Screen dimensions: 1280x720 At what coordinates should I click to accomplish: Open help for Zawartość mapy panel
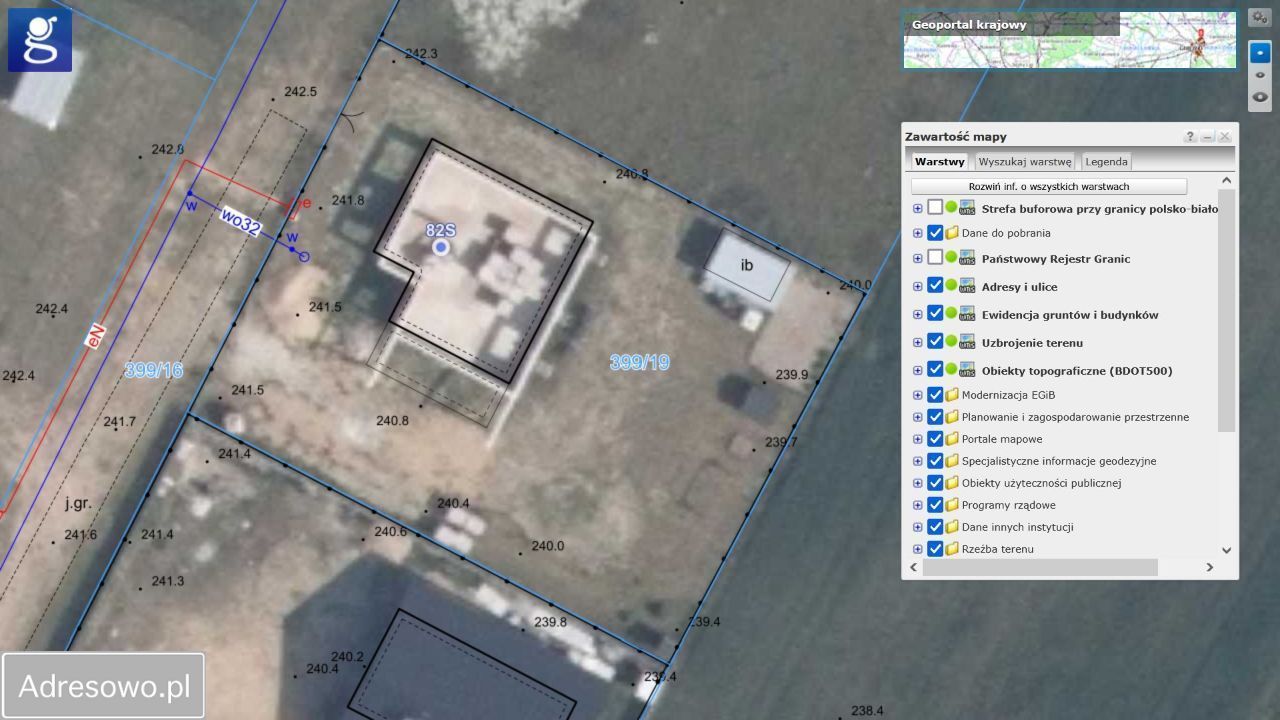click(1191, 137)
